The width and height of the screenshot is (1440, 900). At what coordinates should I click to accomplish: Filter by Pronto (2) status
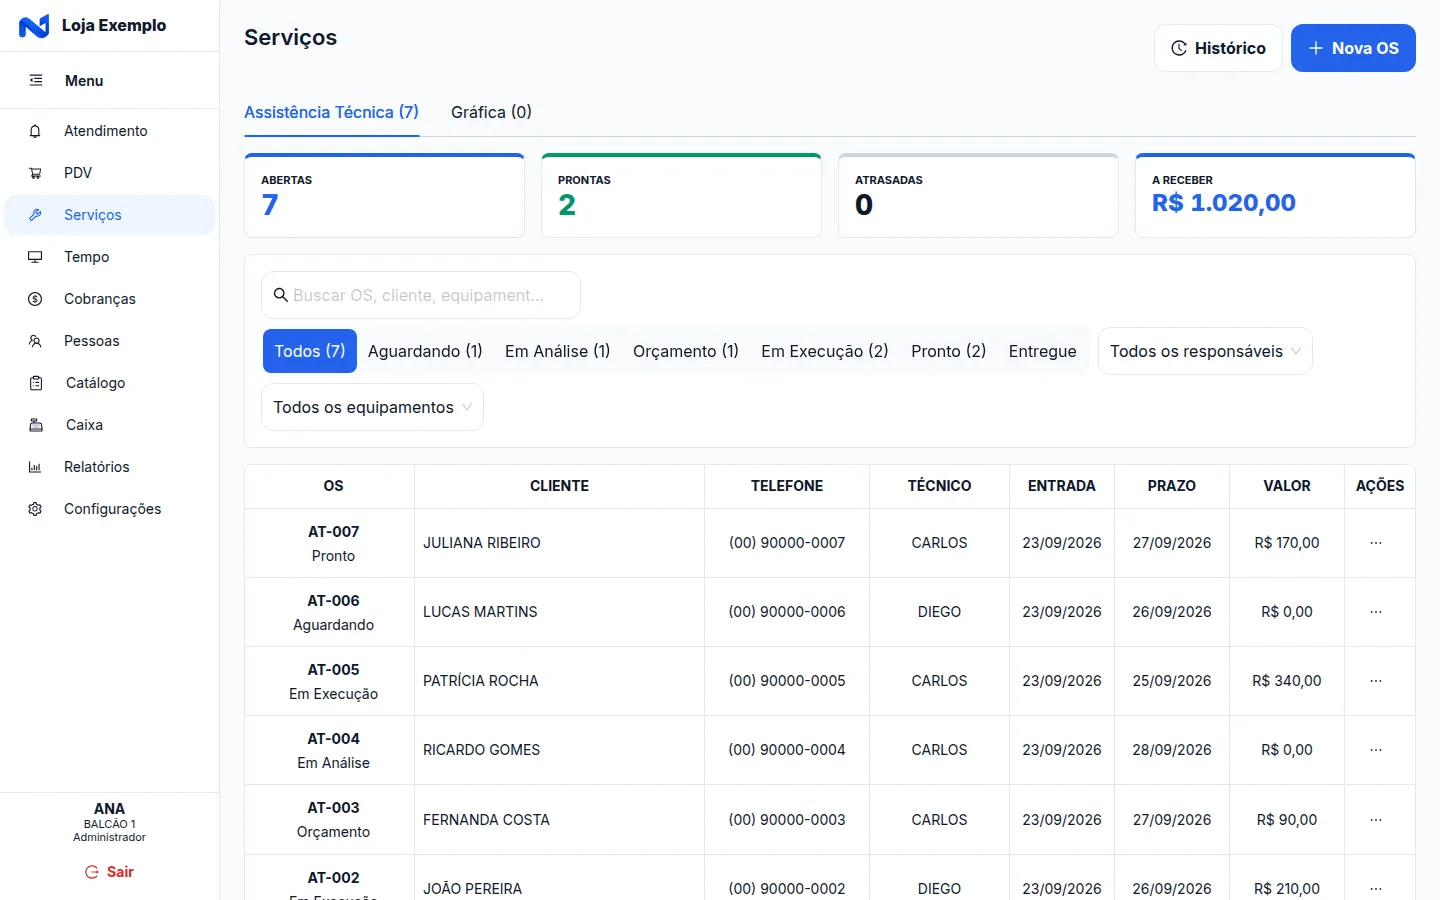pos(948,351)
